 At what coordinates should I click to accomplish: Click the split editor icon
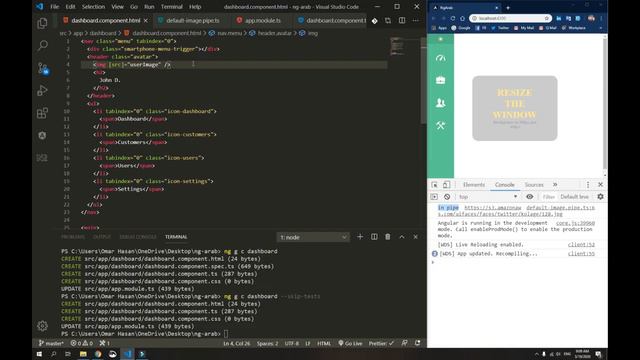point(402,20)
